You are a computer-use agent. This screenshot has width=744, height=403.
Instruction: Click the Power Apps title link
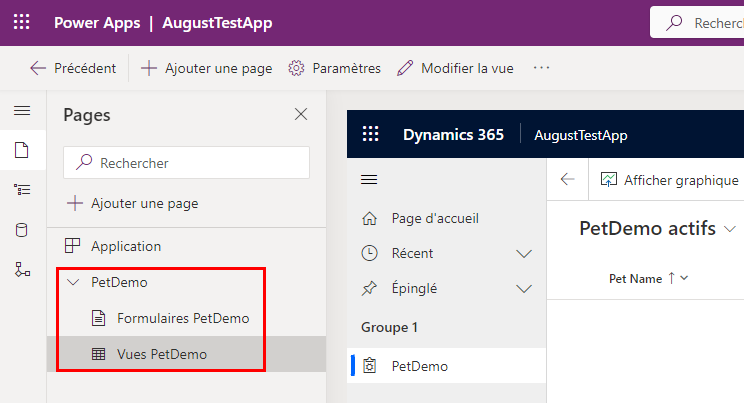click(x=97, y=23)
